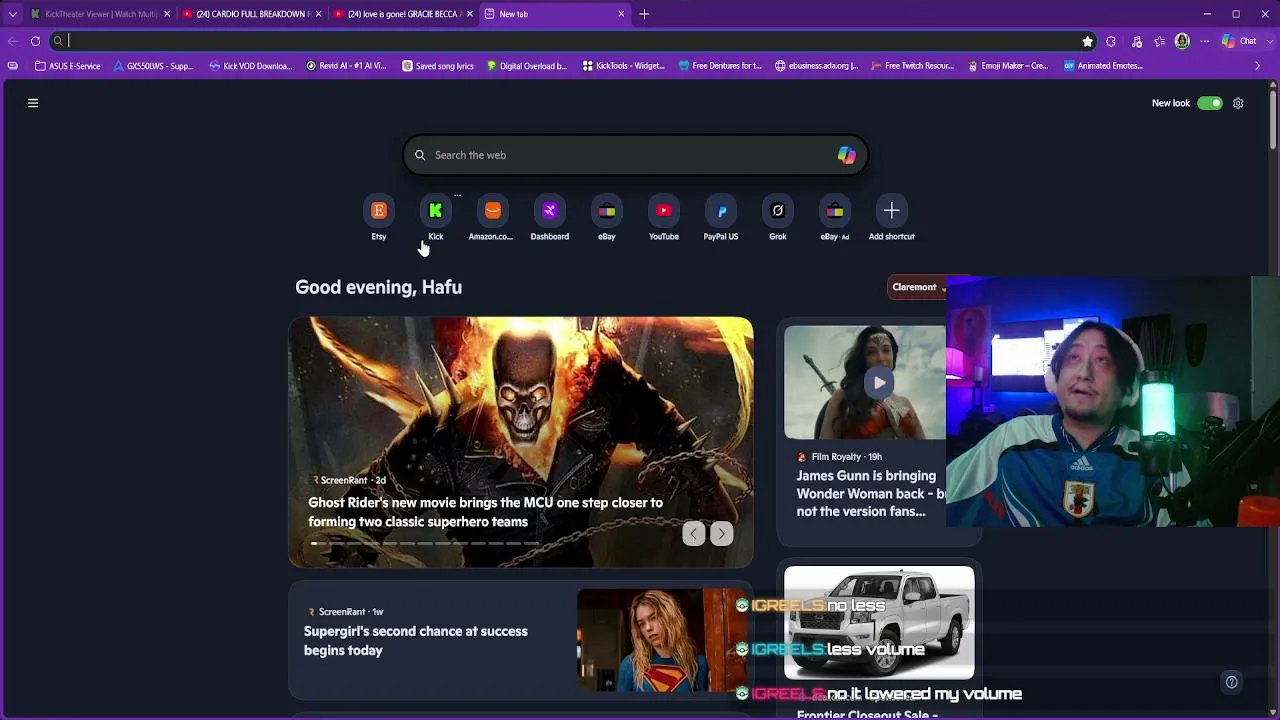Screen dimensions: 1280x720
Task: Open the Emoji Maker bookmark
Action: pyautogui.click(x=1008, y=66)
